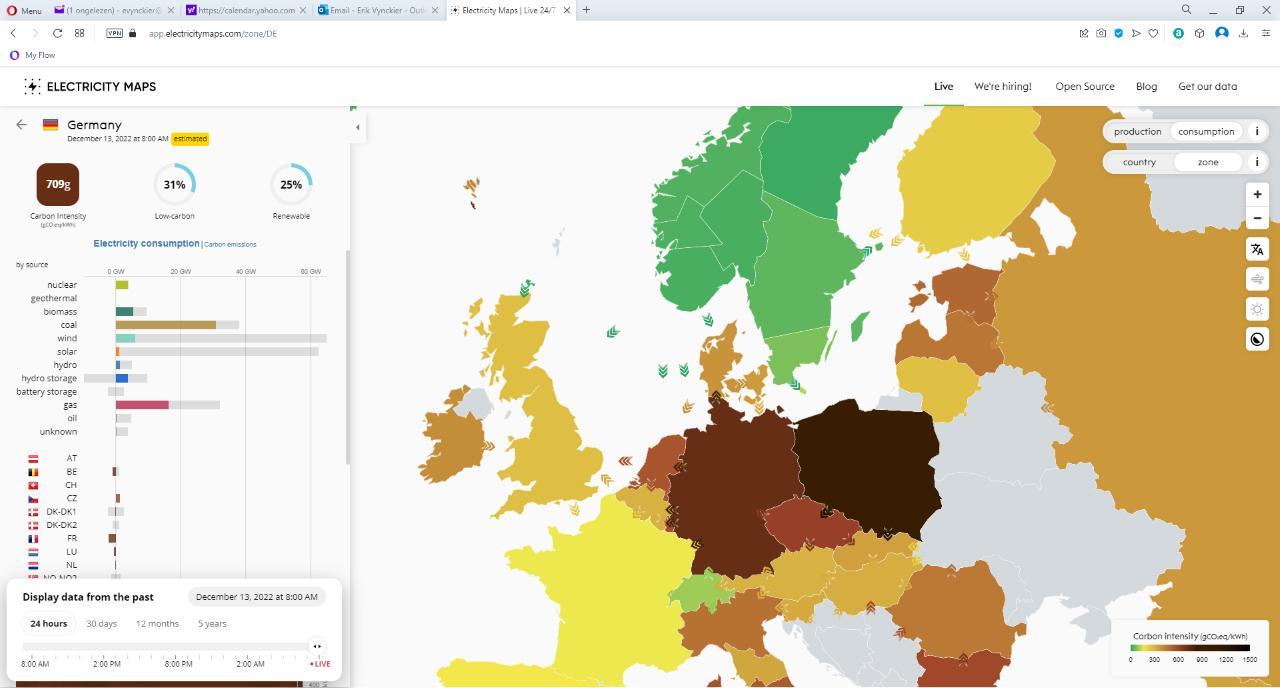Open the ad blocker shield icon
The width and height of the screenshot is (1280, 688).
[x=1118, y=33]
